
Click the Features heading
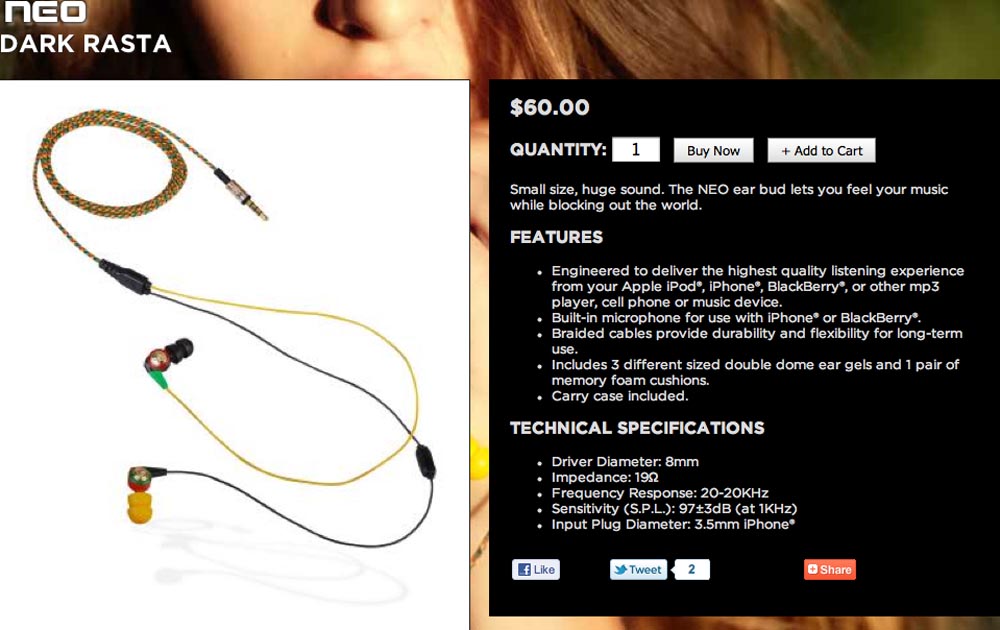[556, 237]
